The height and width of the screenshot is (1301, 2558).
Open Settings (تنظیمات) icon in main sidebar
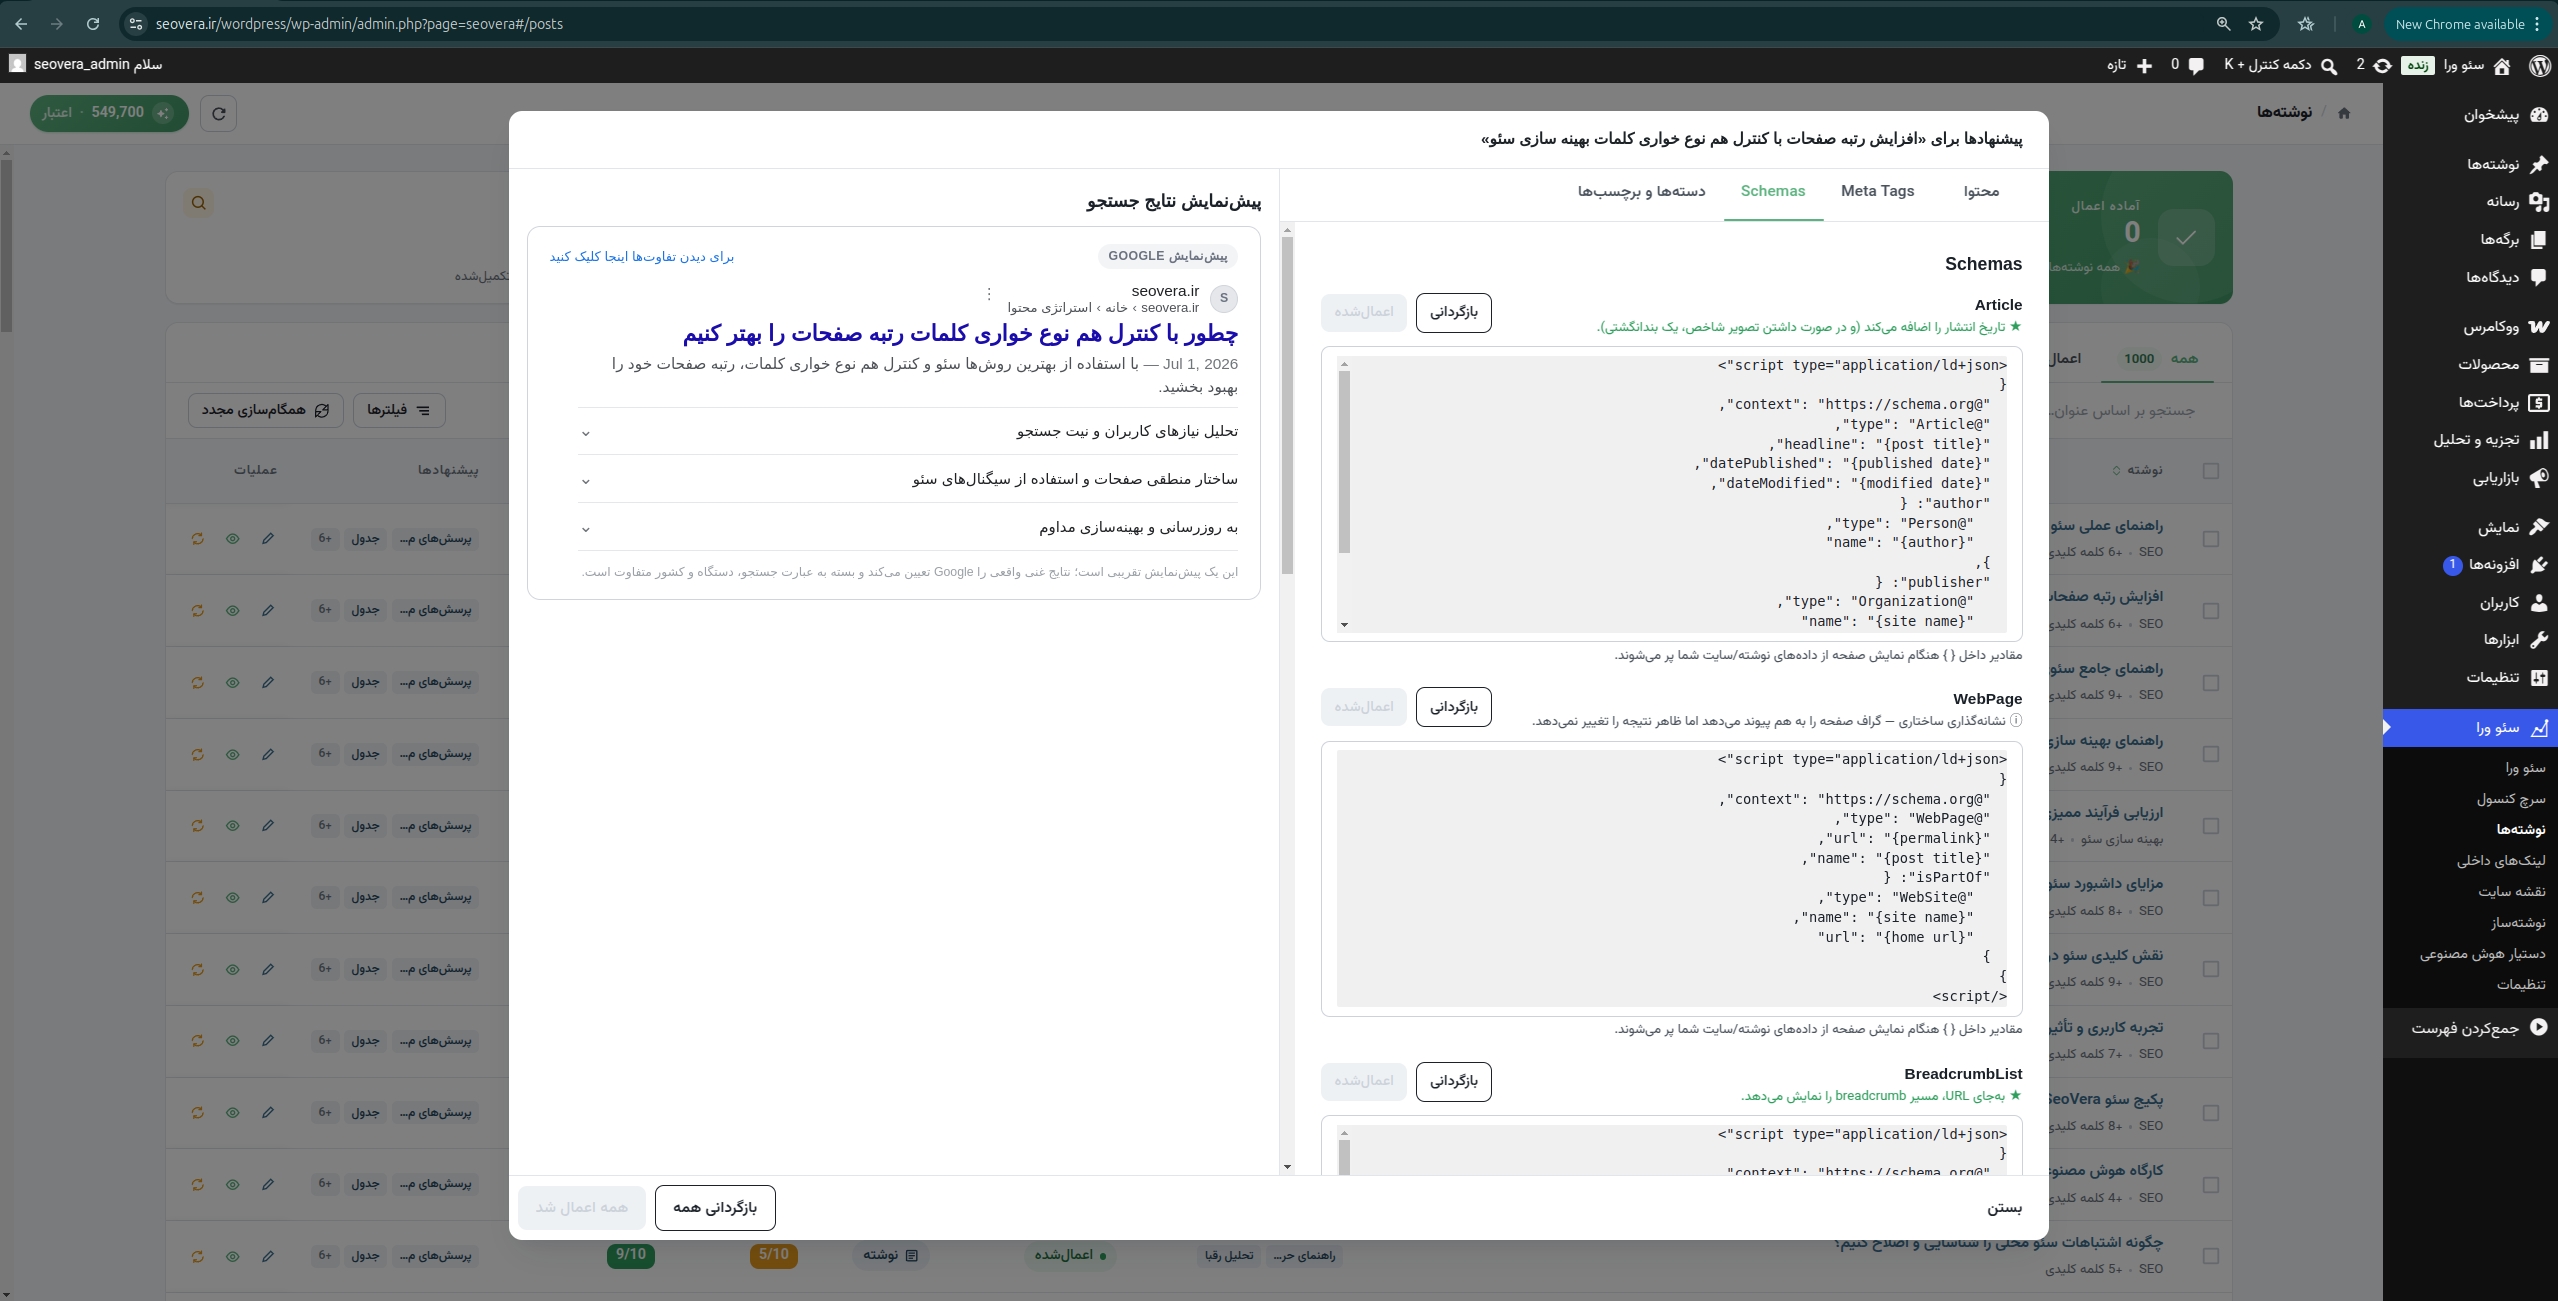(2538, 678)
